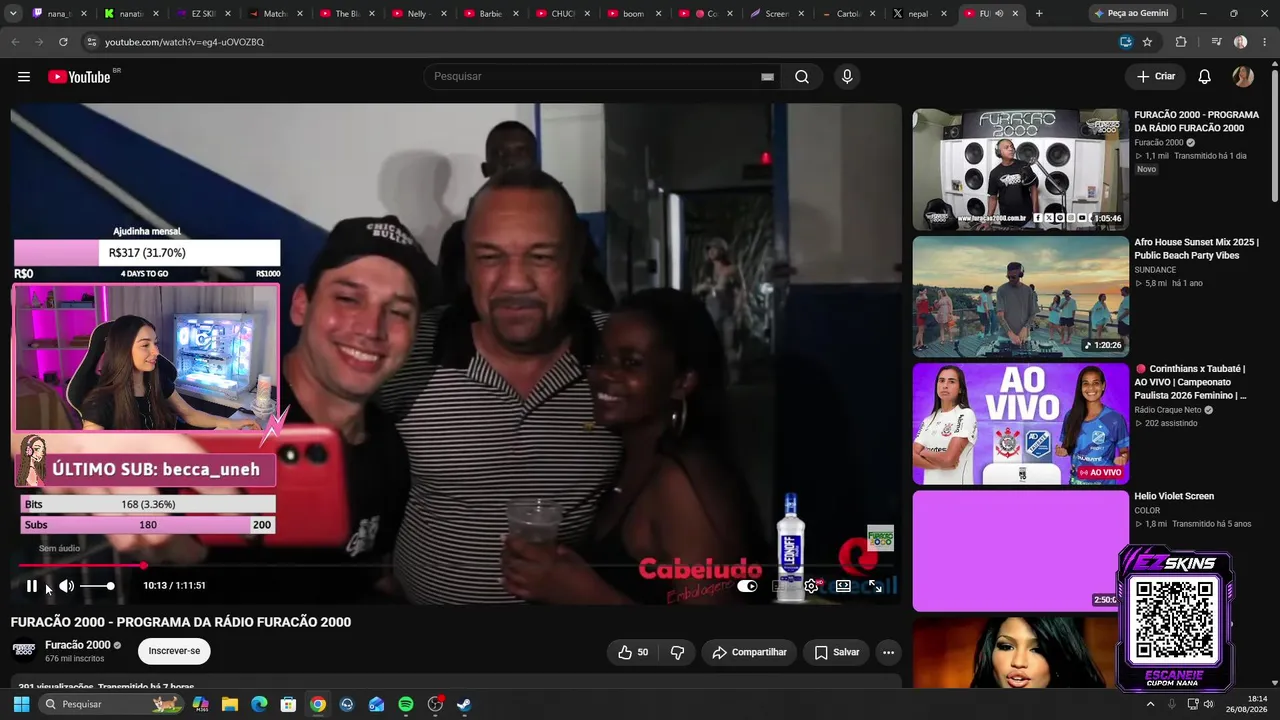The width and height of the screenshot is (1280, 720).
Task: Open Microsoft Edge from the taskbar
Action: (259, 704)
